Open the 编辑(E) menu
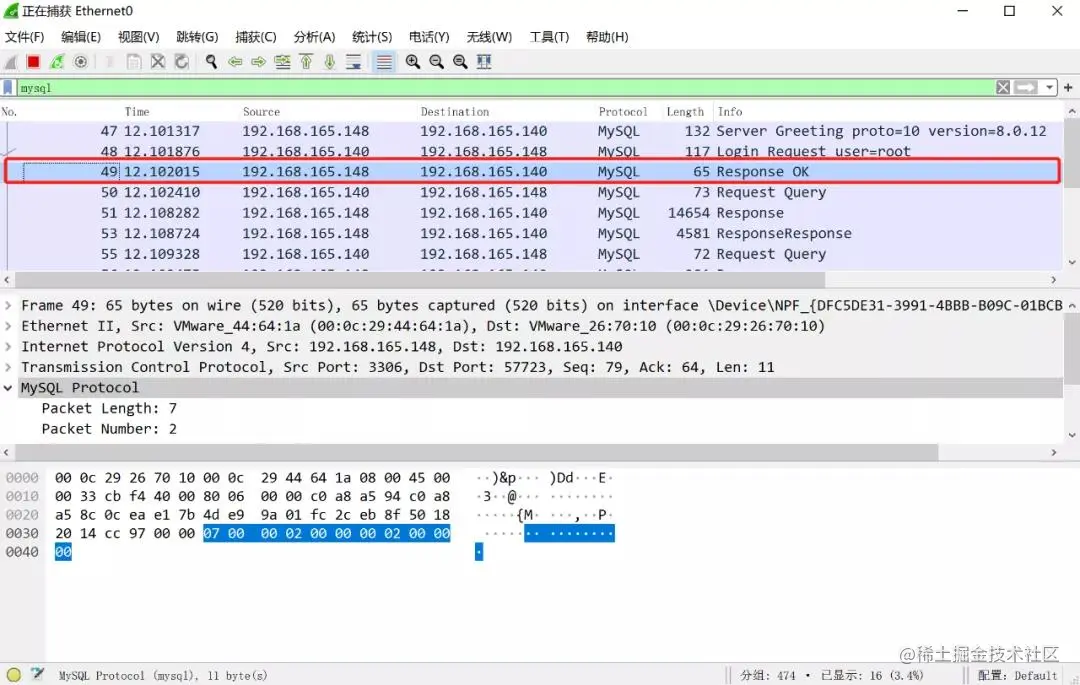The image size is (1080, 685). [81, 36]
